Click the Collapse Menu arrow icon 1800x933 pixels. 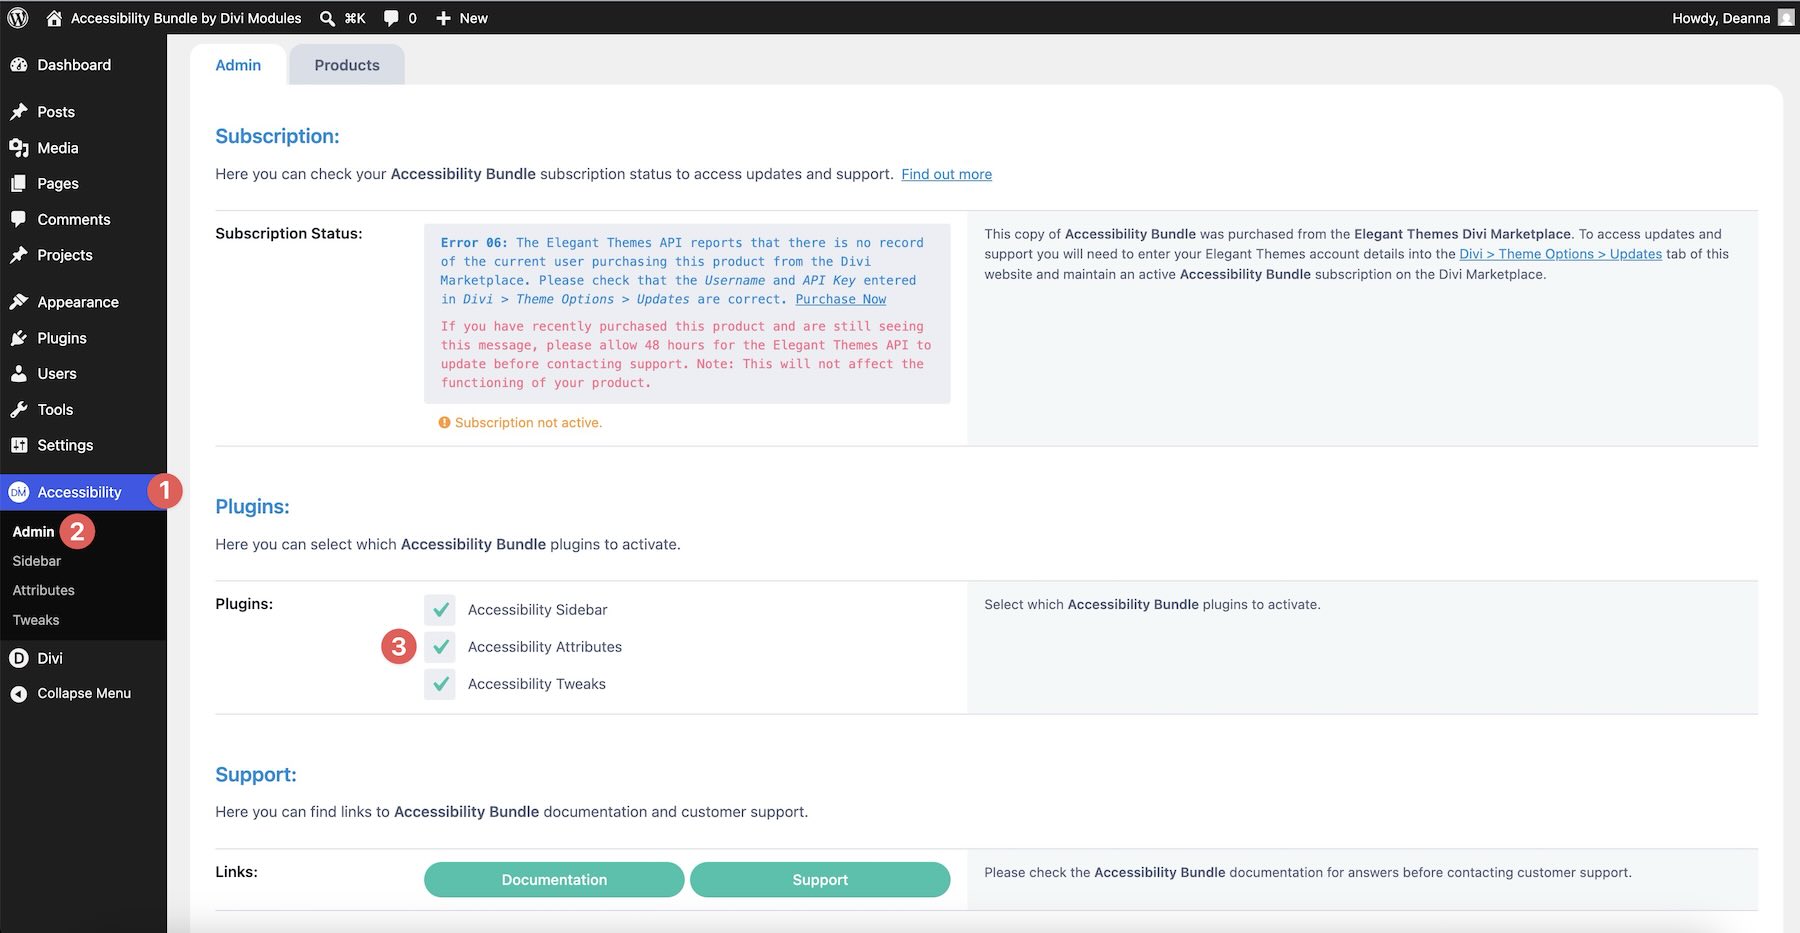tap(18, 694)
